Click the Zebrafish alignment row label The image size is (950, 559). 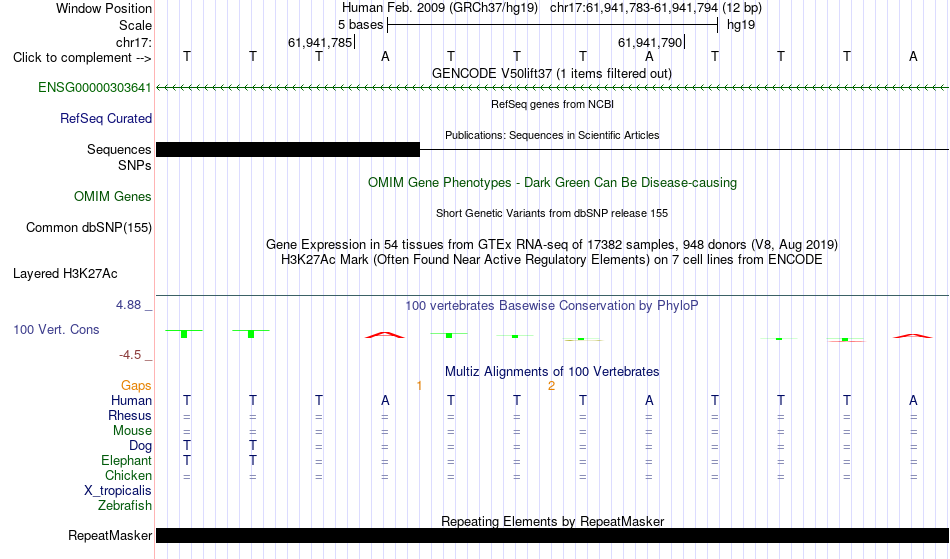click(125, 506)
